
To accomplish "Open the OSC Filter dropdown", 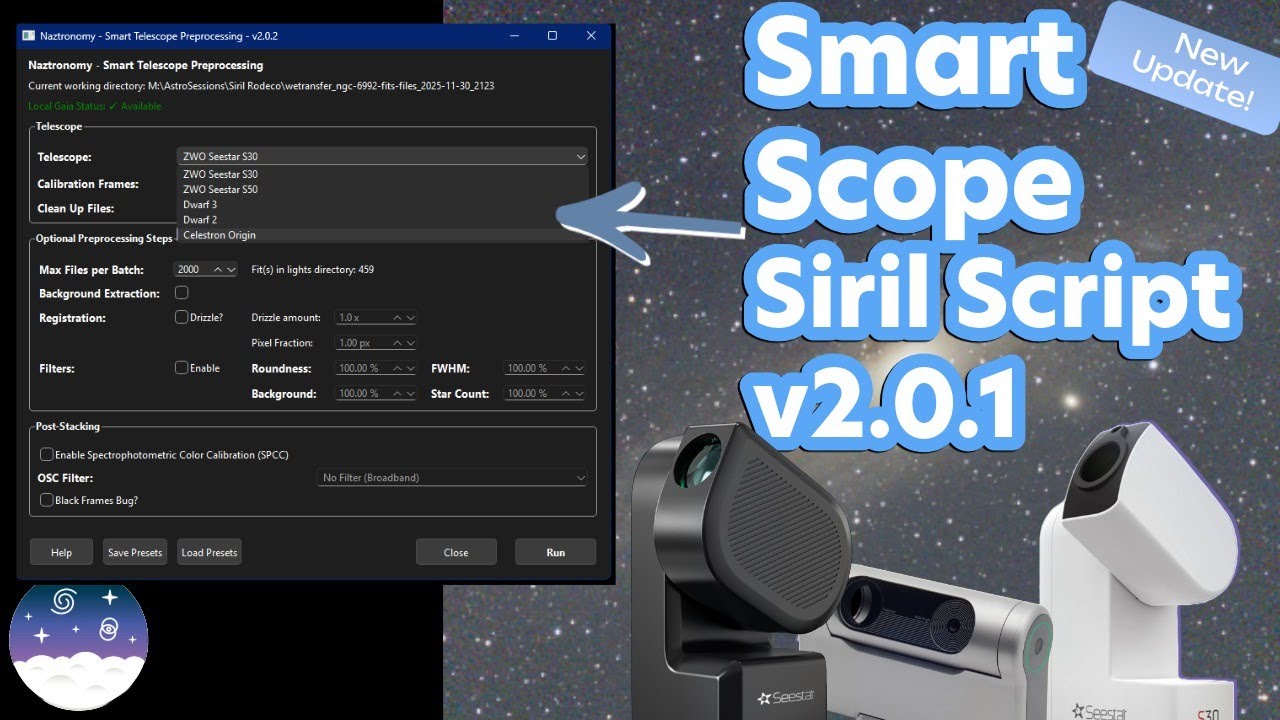I will click(x=452, y=478).
